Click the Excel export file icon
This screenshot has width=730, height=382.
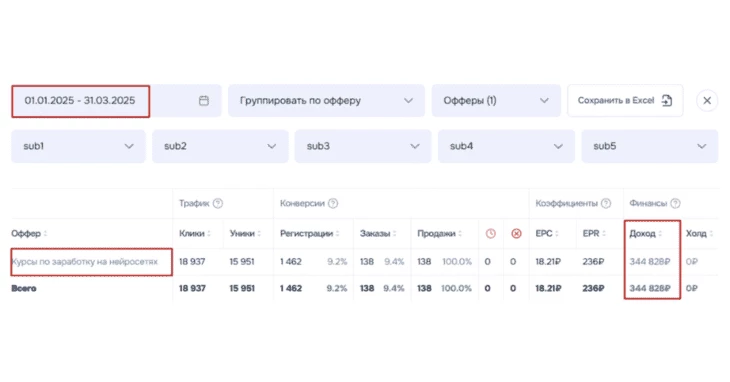click(667, 101)
